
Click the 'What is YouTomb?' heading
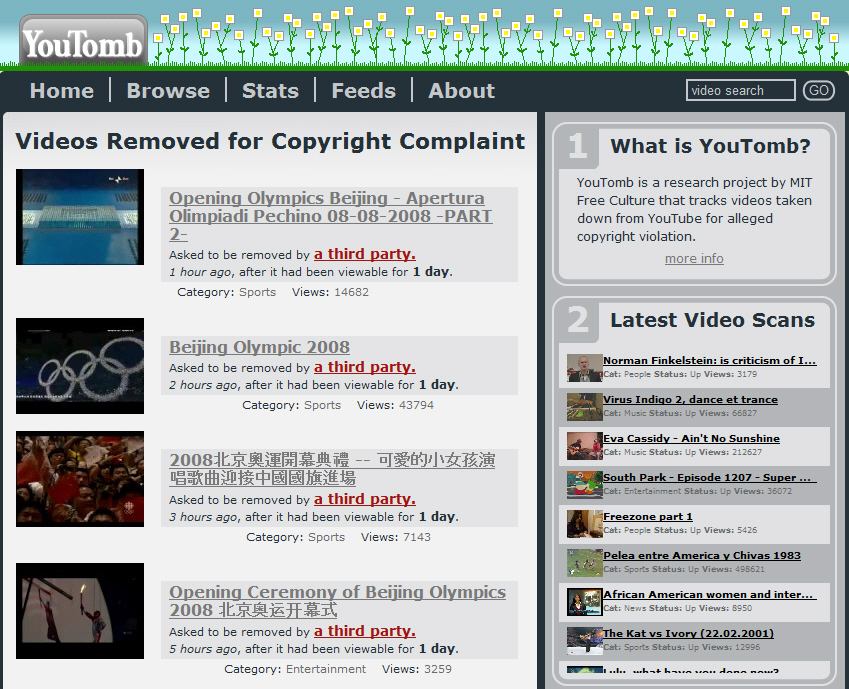[x=710, y=146]
